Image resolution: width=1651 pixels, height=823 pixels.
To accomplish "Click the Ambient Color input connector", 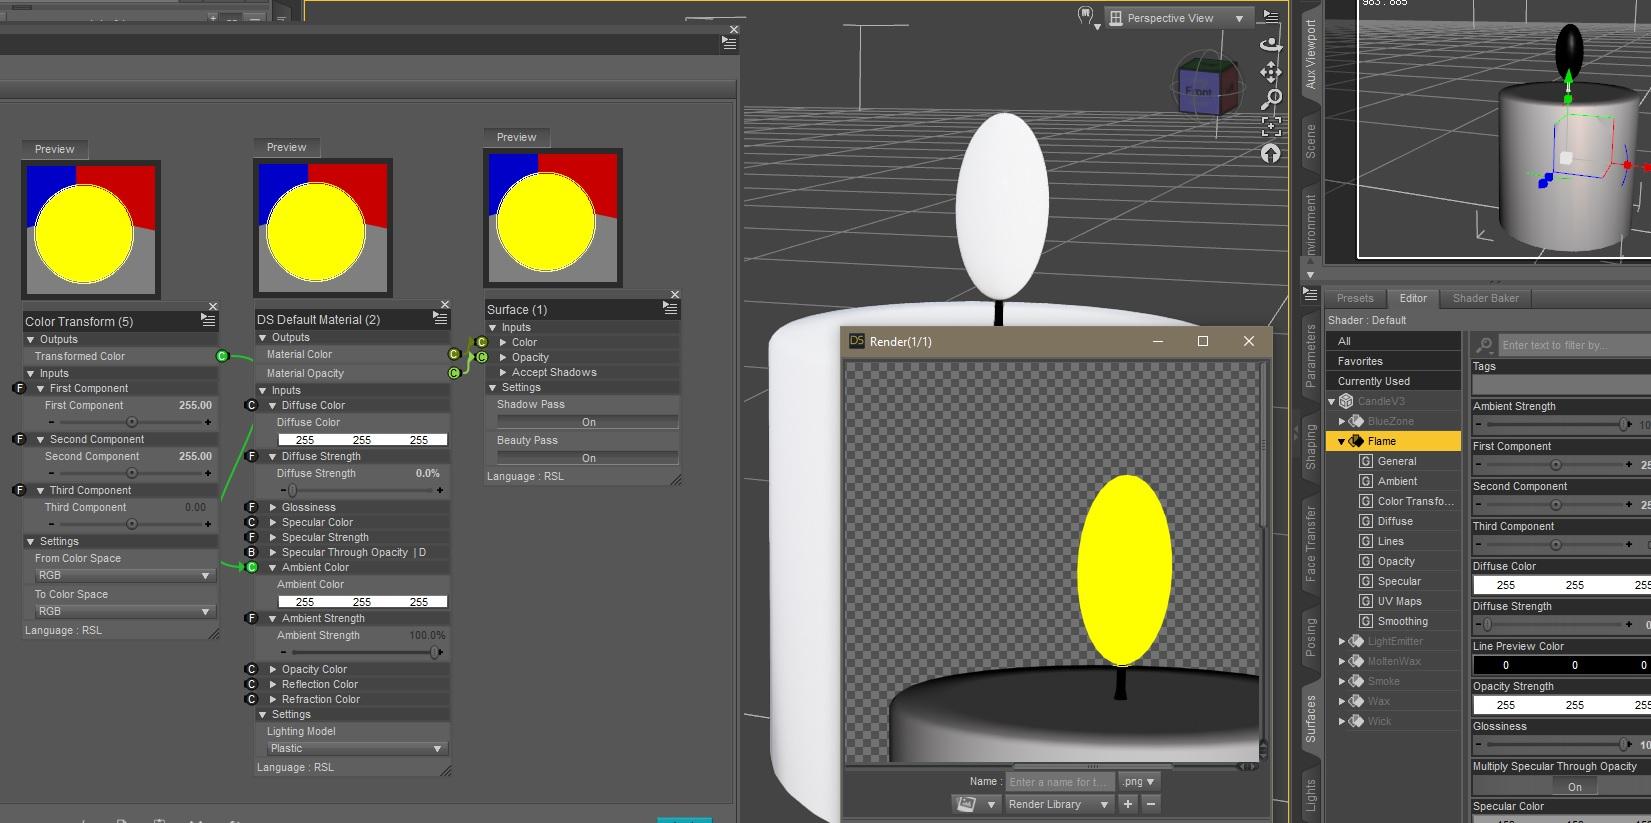I will click(x=252, y=567).
